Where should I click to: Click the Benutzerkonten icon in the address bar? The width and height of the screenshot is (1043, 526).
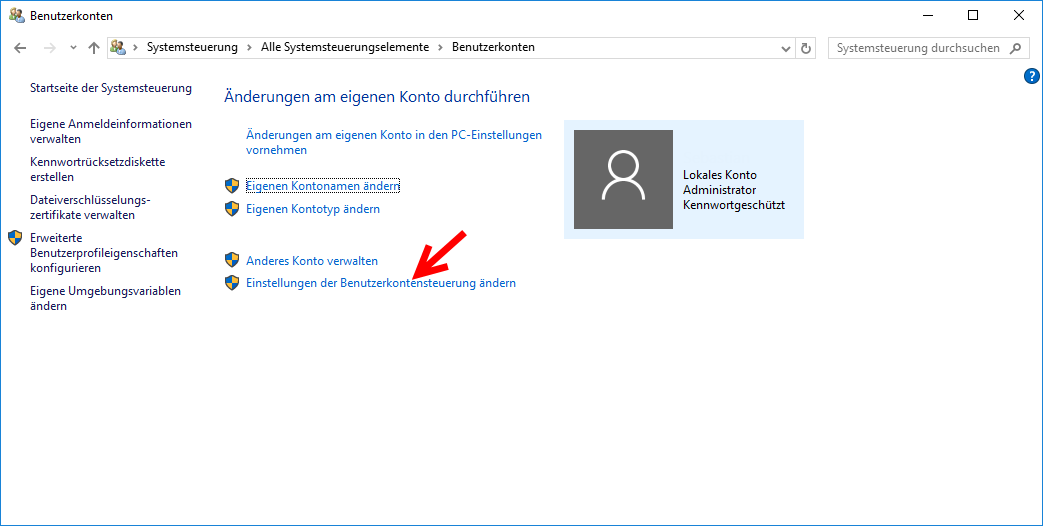(x=119, y=48)
